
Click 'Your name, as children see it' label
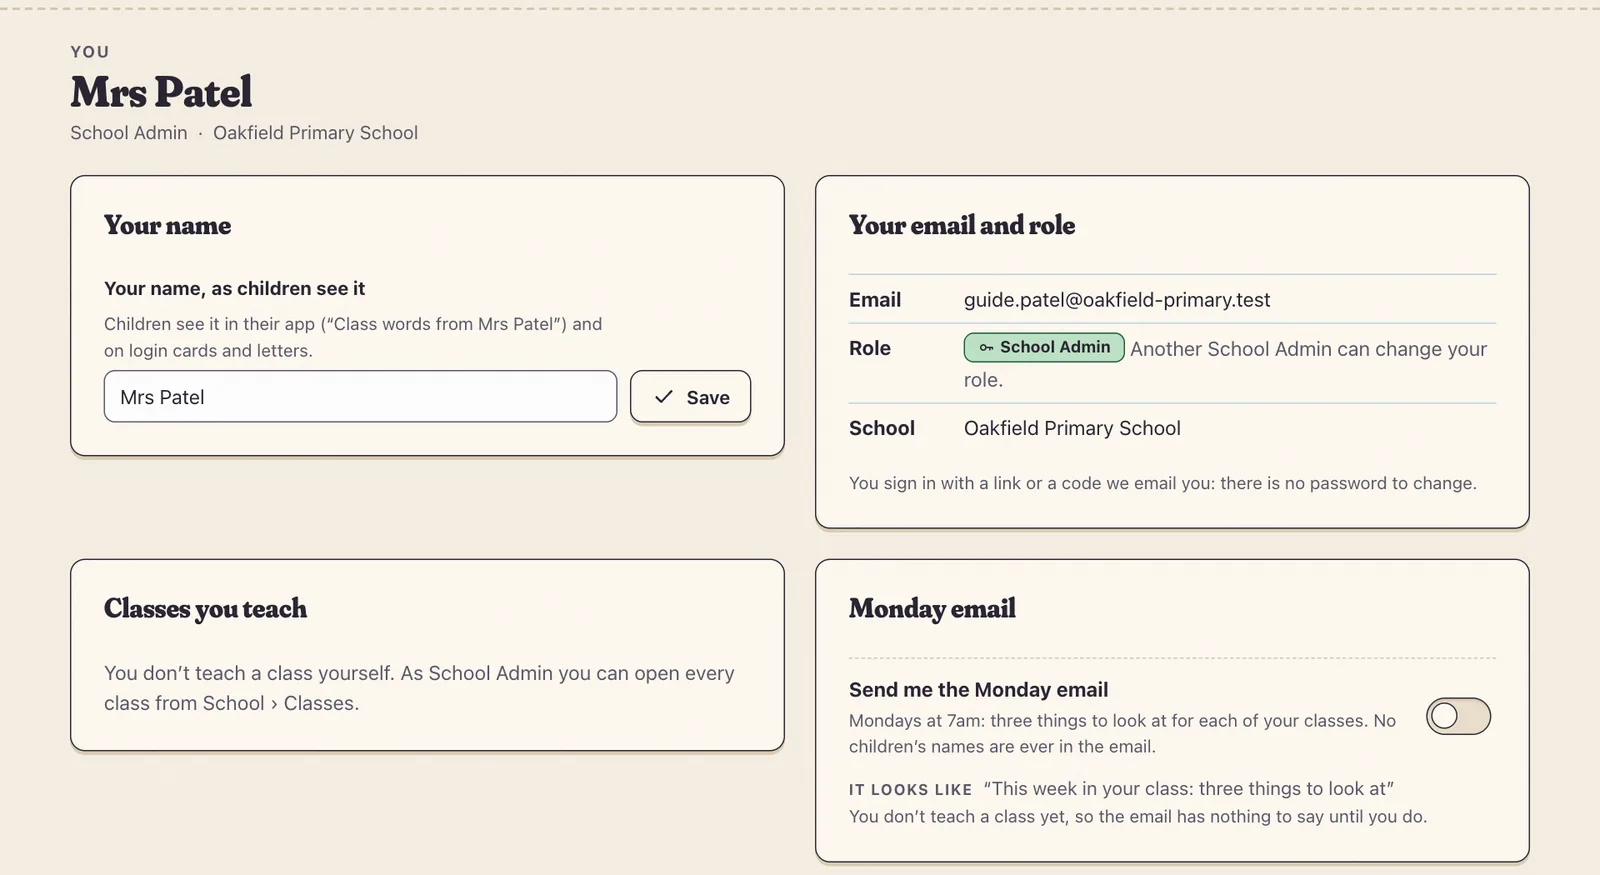(234, 289)
